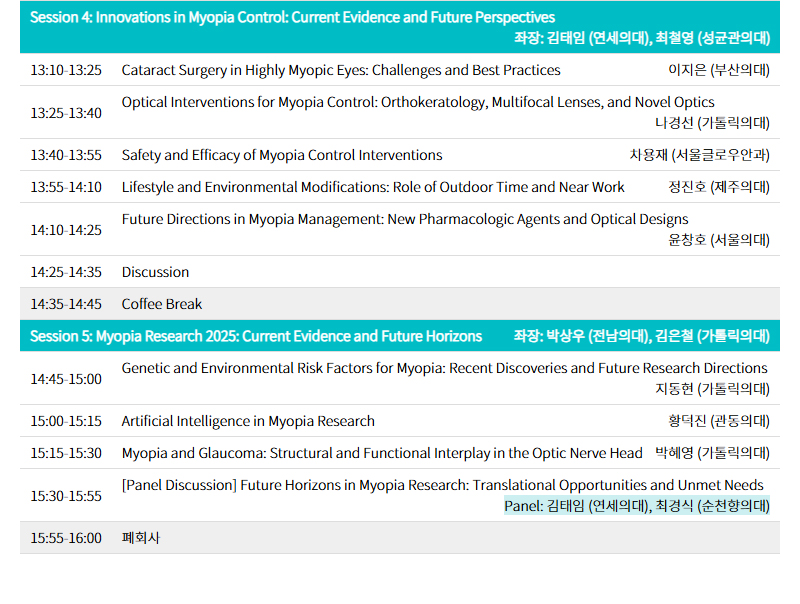Click speaker name 정진호 (제주의대)
Image resolution: width=800 pixels, height=604 pixels.
719,187
